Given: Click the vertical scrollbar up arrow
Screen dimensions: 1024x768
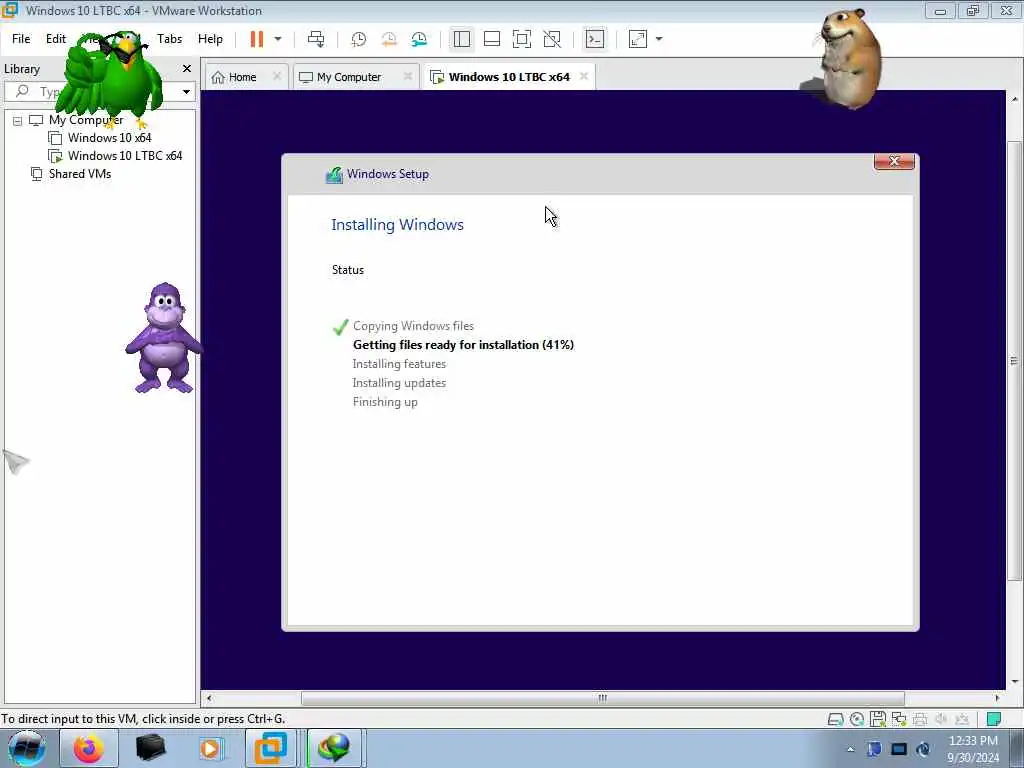Looking at the screenshot, I should point(1014,99).
